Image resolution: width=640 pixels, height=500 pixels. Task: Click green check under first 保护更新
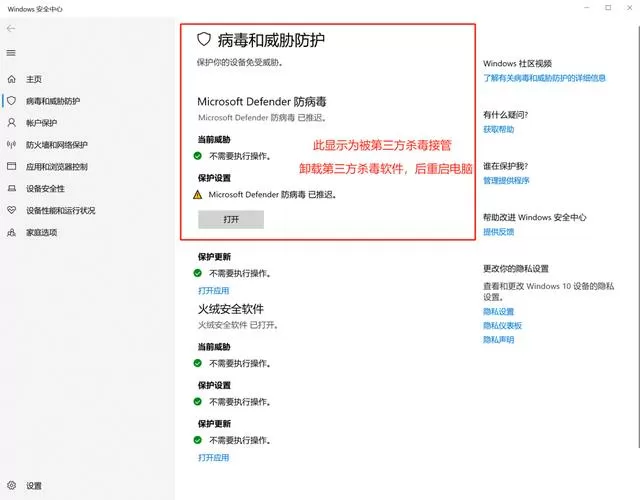click(x=198, y=273)
